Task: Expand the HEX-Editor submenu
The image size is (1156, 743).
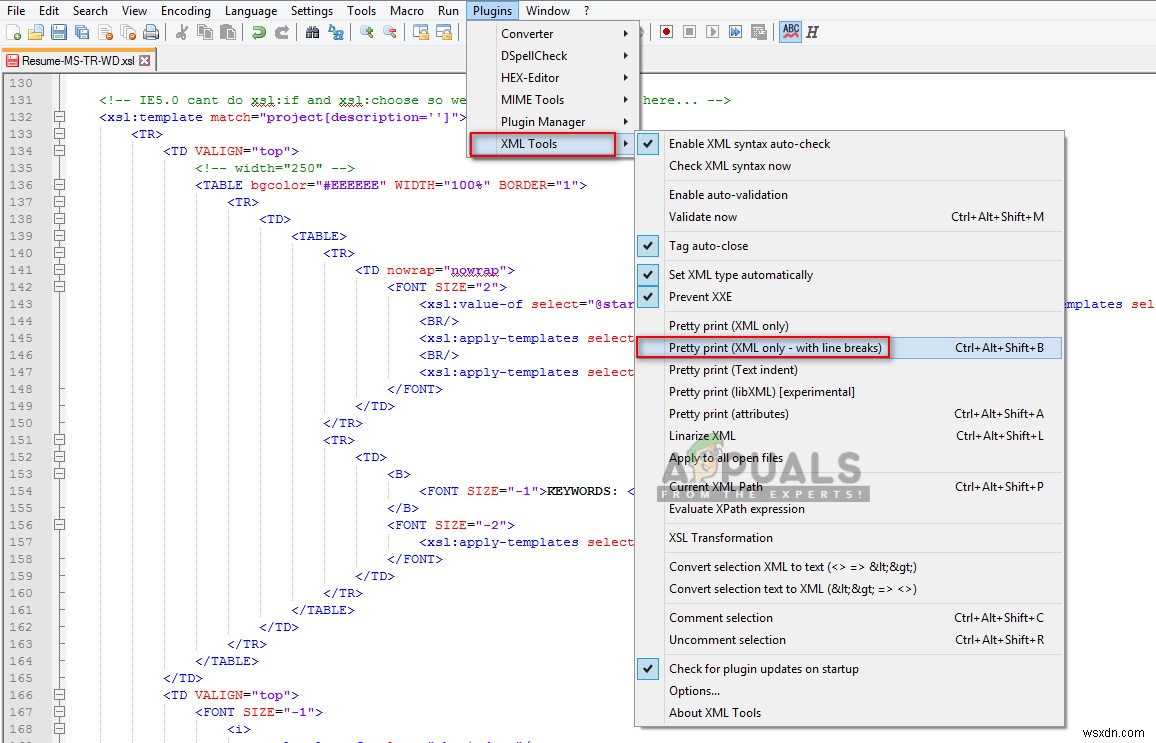Action: point(553,78)
